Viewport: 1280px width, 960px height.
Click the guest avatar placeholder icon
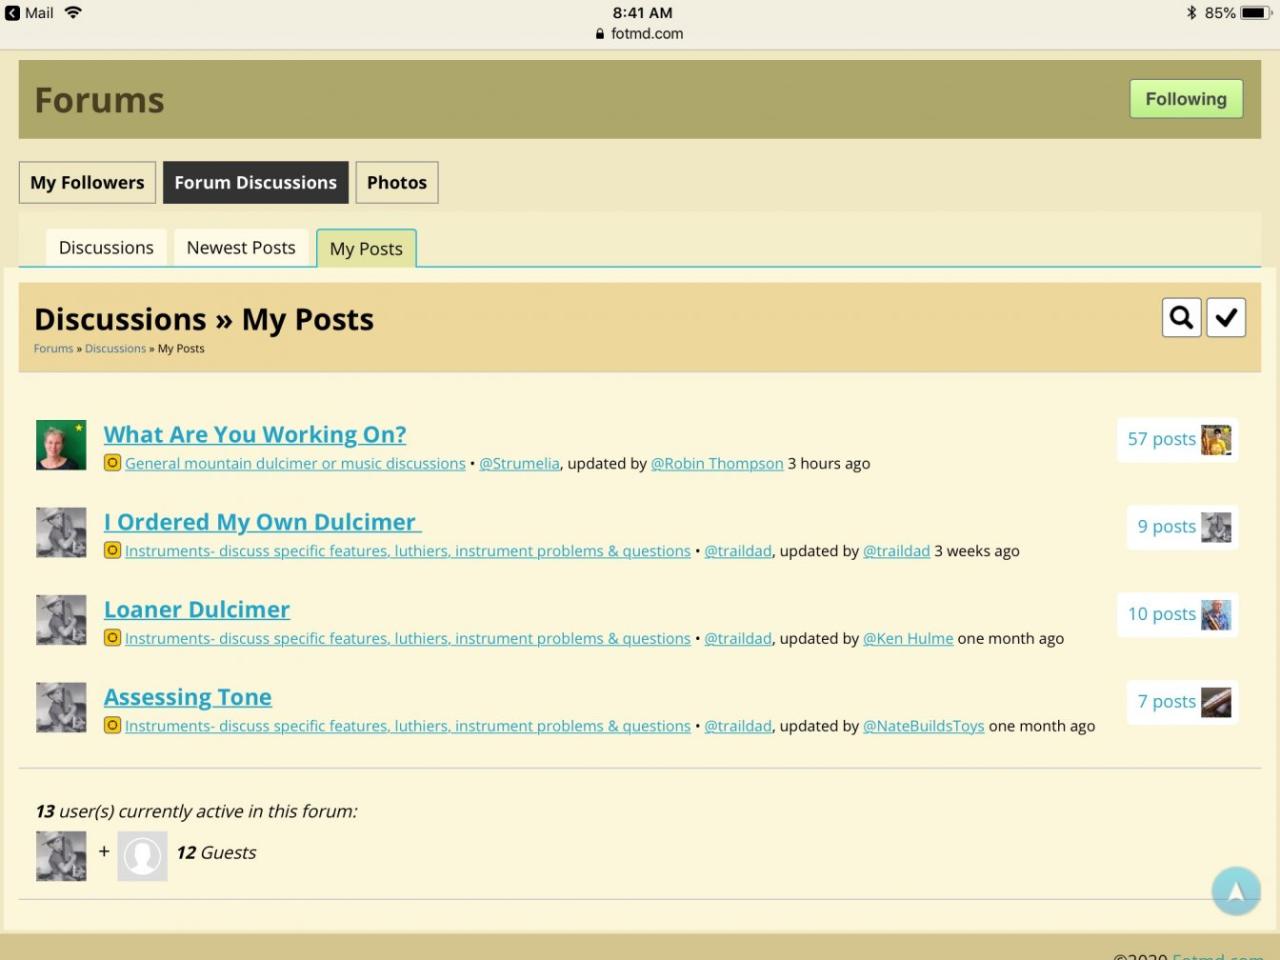(x=142, y=856)
